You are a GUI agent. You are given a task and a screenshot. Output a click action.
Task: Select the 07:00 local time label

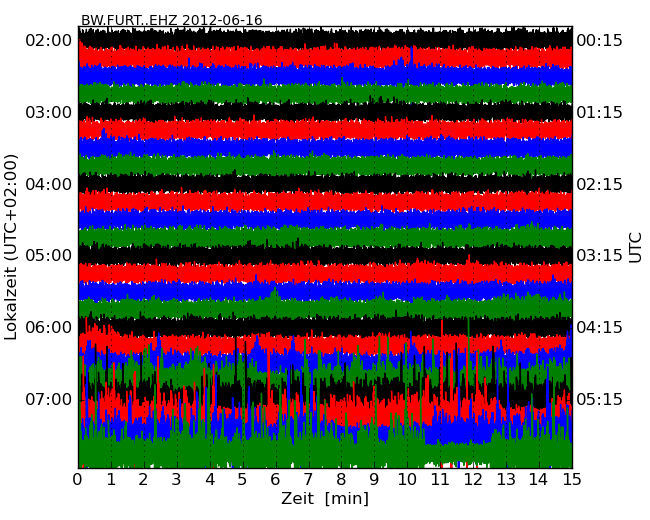tap(49, 399)
